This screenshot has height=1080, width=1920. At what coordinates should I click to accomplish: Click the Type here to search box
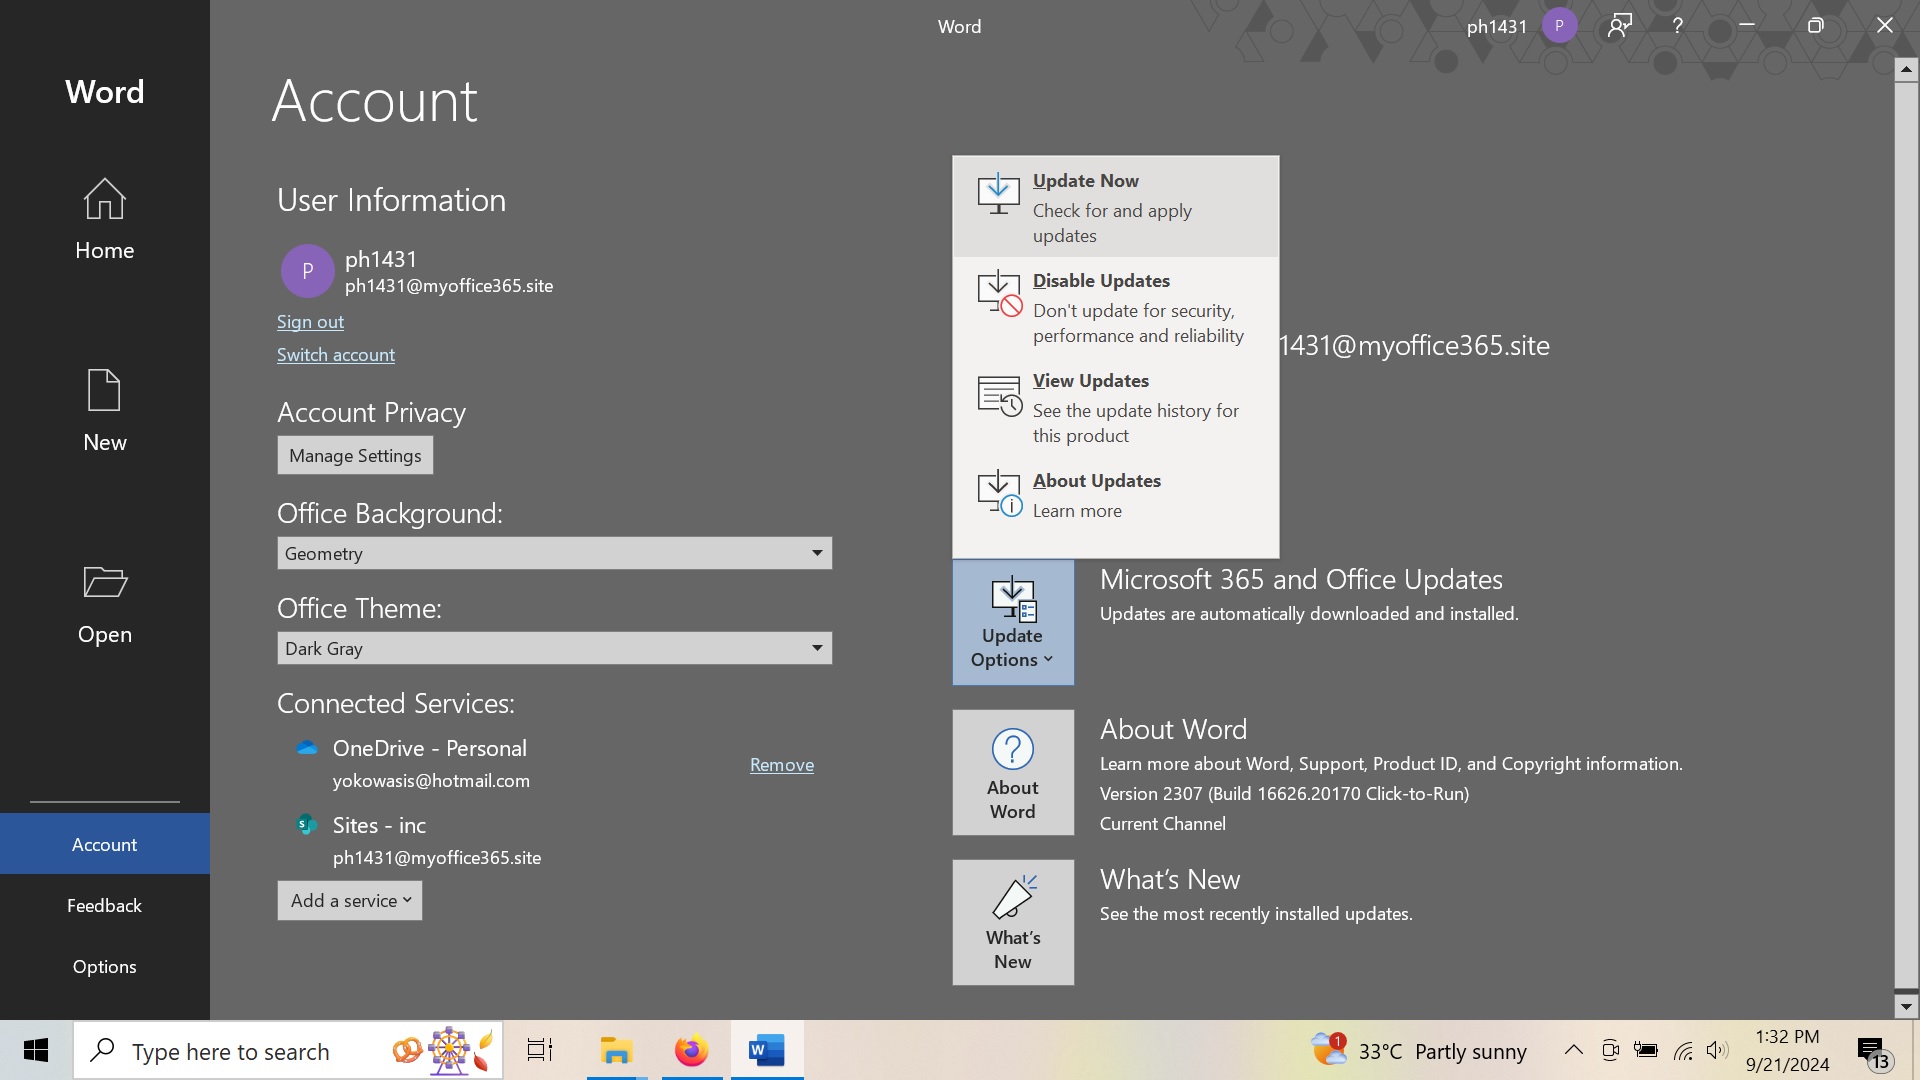[288, 1050]
